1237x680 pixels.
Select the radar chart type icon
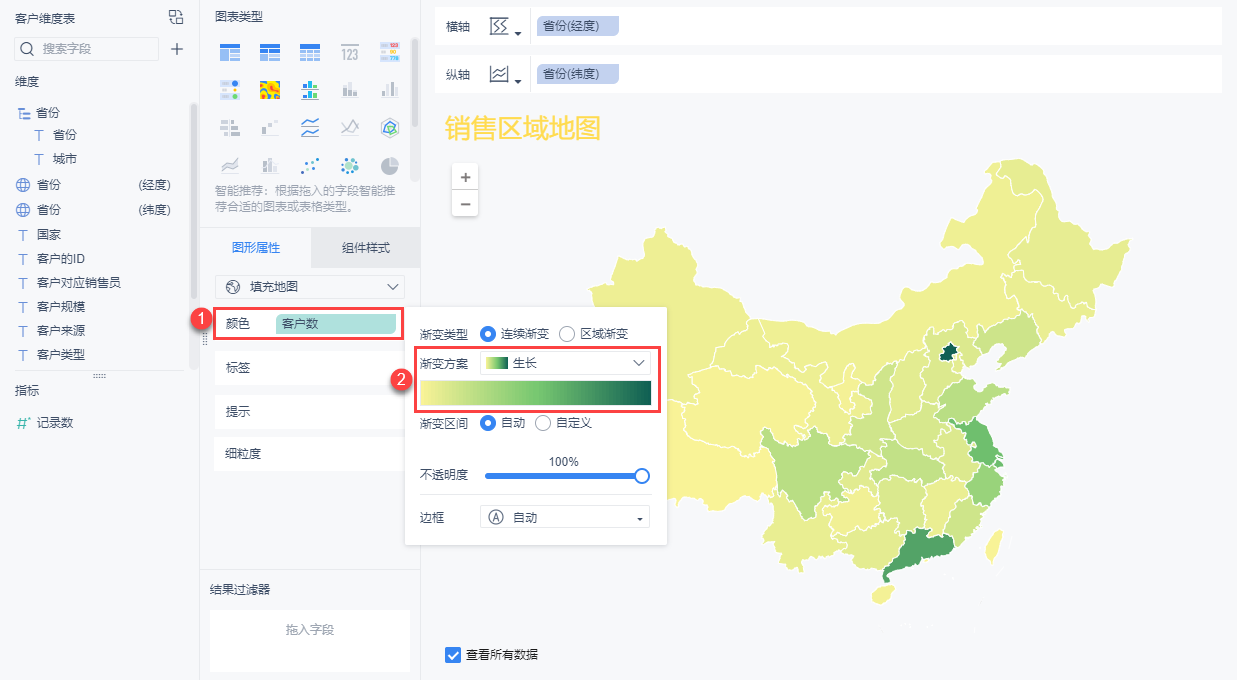point(389,127)
